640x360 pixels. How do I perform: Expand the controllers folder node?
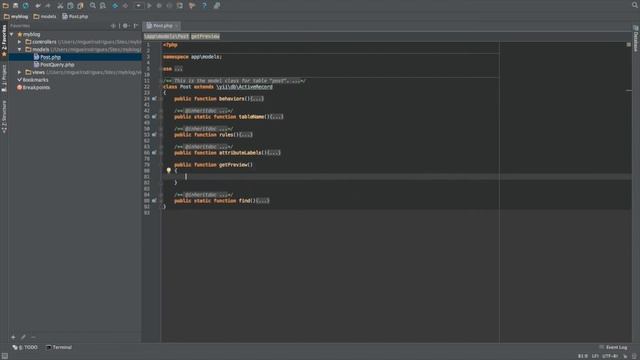(20, 42)
